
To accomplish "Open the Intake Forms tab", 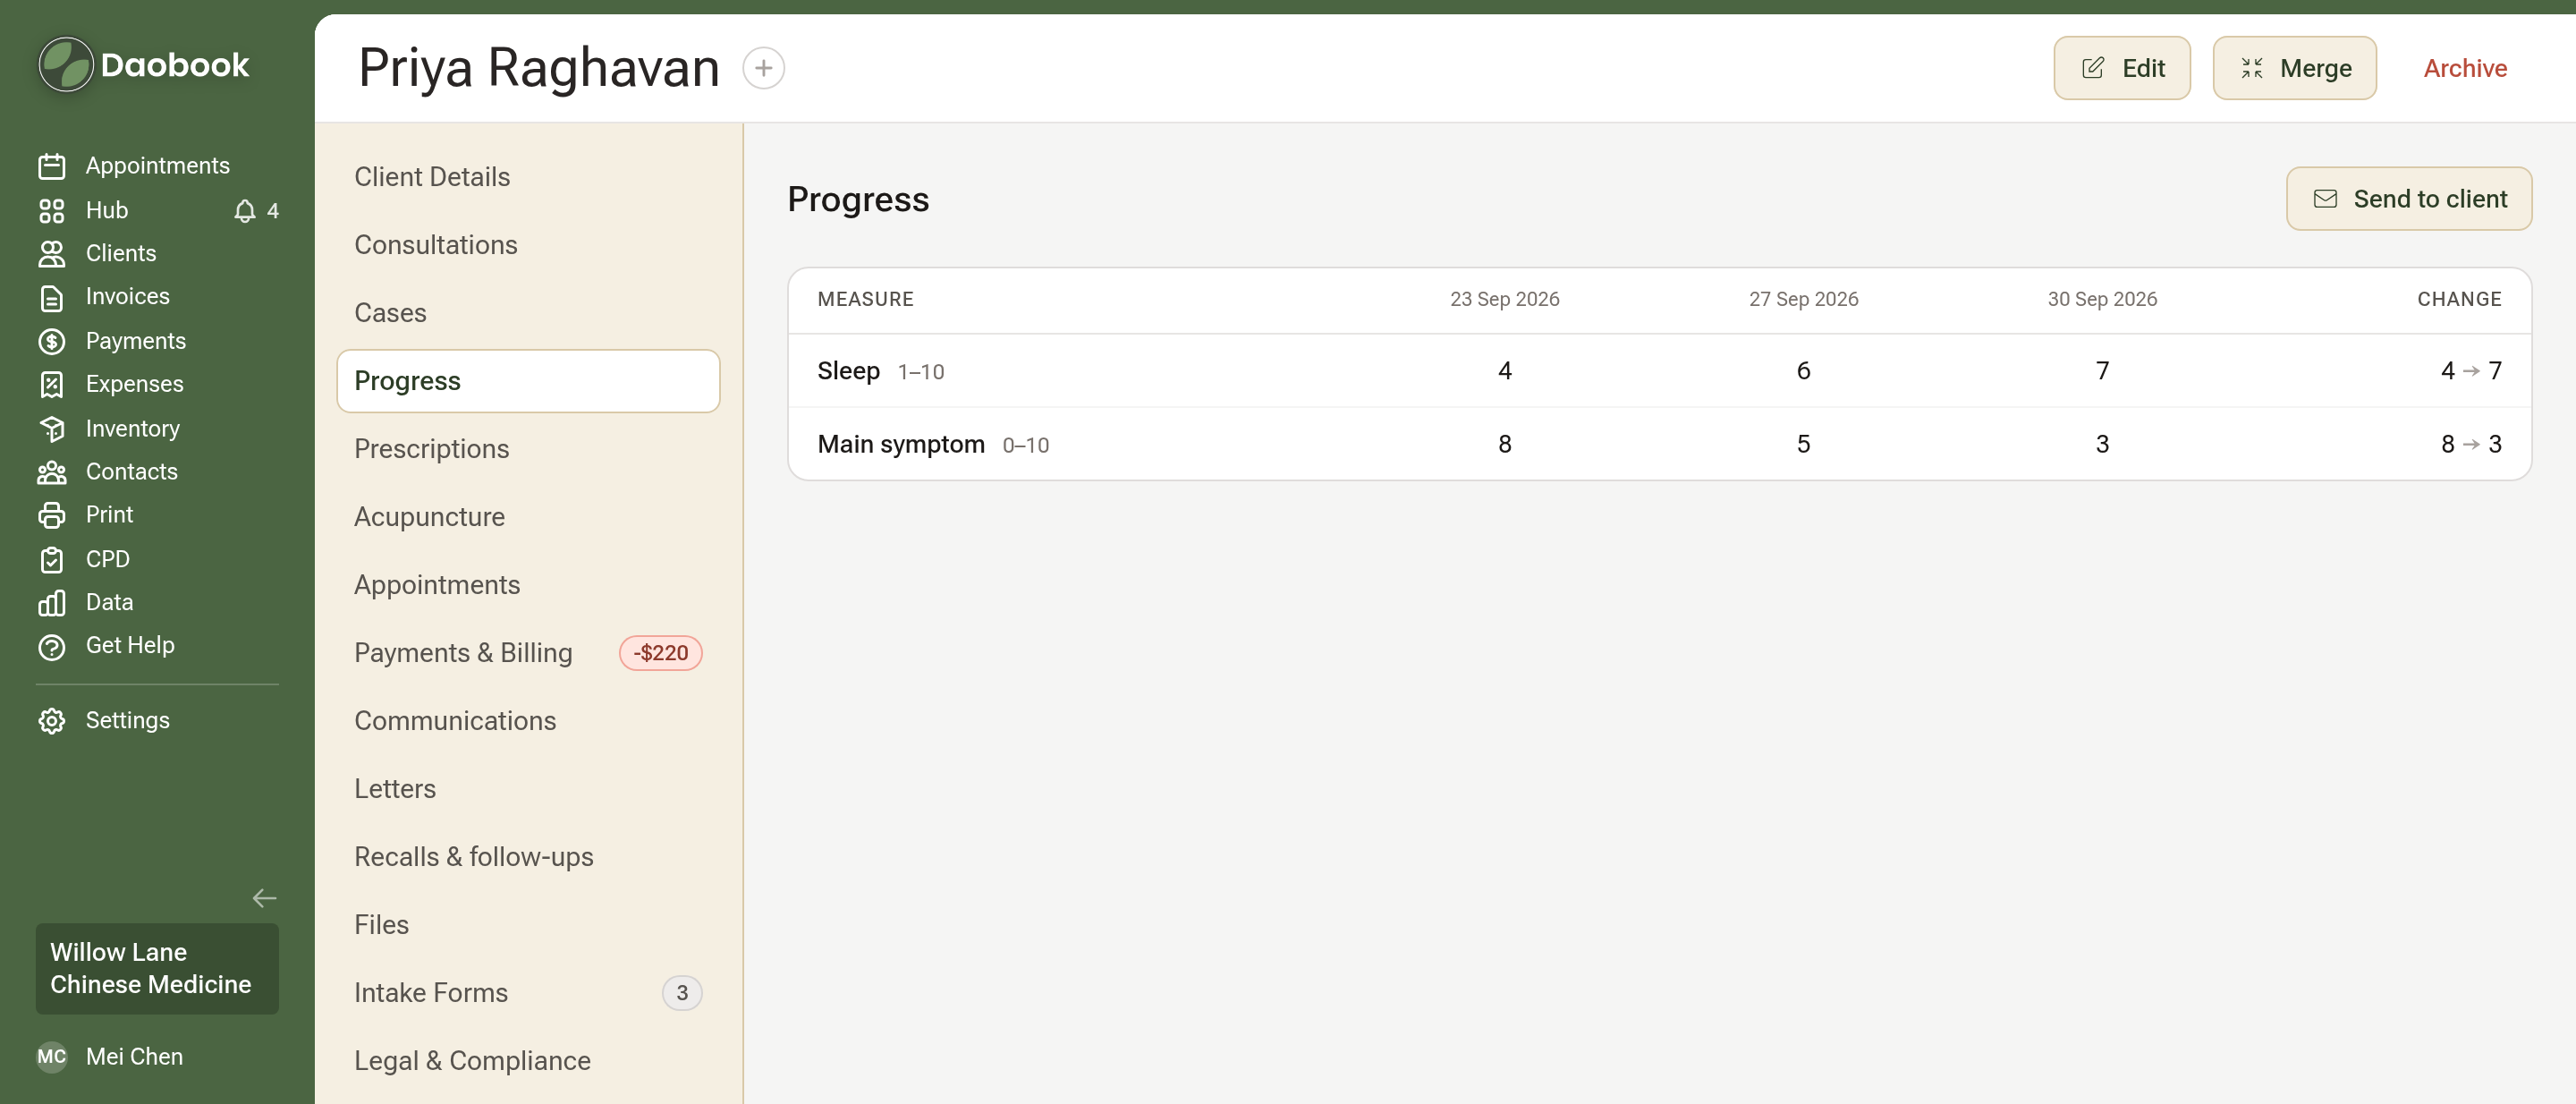I will (528, 993).
